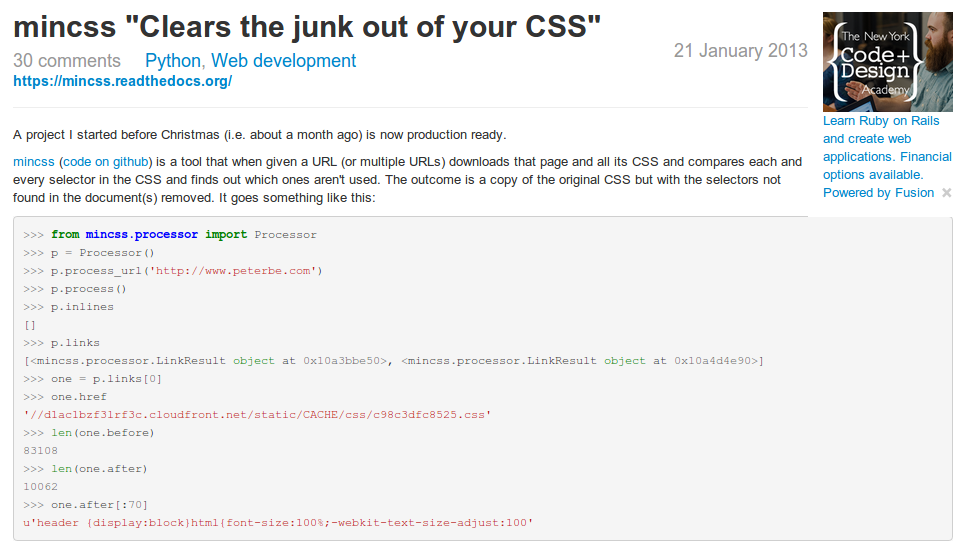Open the New York Code + Design Academy ad image

pos(888,62)
